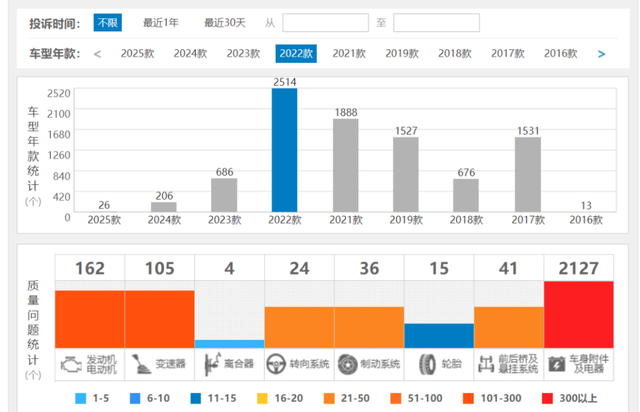Open the start date (从) field
The image size is (640, 412).
click(x=325, y=23)
